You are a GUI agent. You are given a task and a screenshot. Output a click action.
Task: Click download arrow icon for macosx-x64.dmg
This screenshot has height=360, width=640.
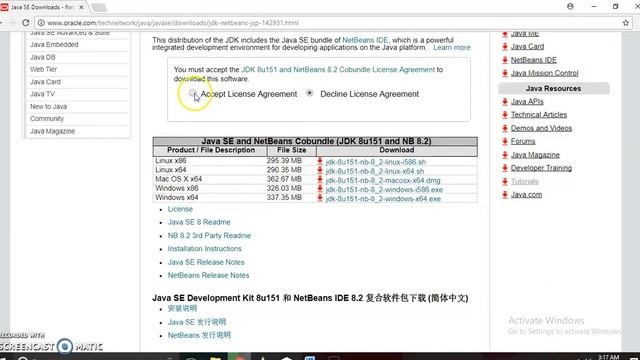320,180
